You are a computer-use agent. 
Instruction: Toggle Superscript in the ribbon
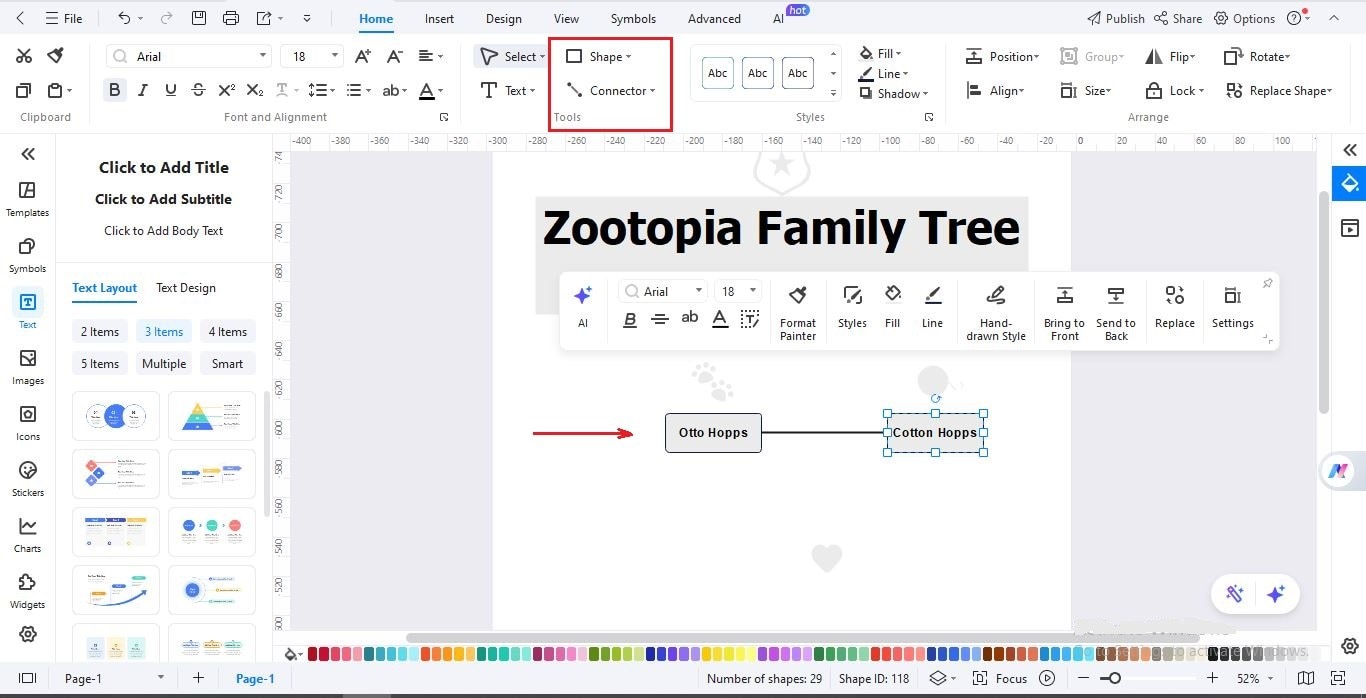[x=227, y=90]
